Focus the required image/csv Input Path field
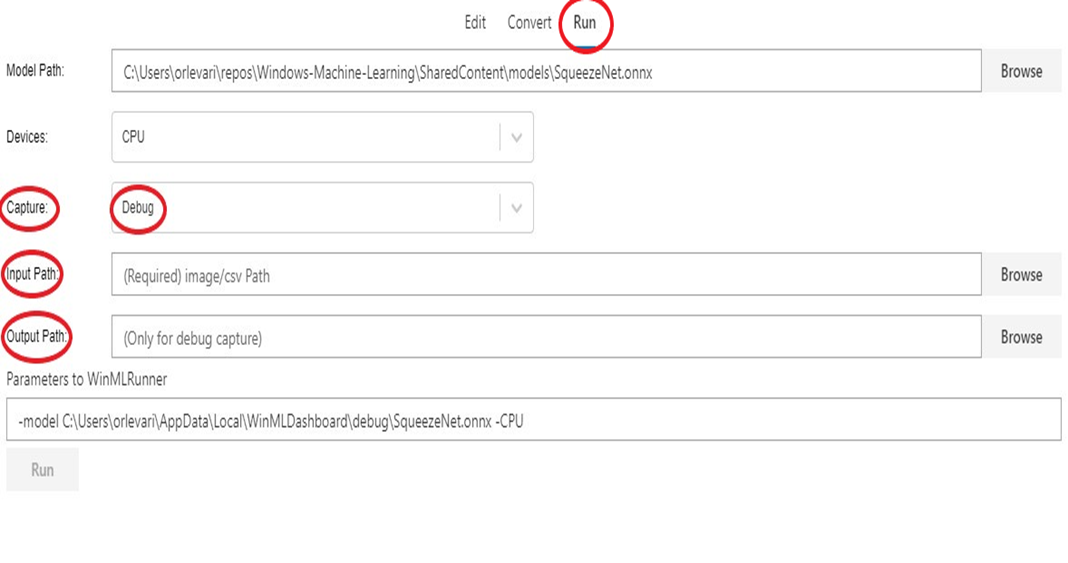The height and width of the screenshot is (563, 1068). [x=546, y=274]
